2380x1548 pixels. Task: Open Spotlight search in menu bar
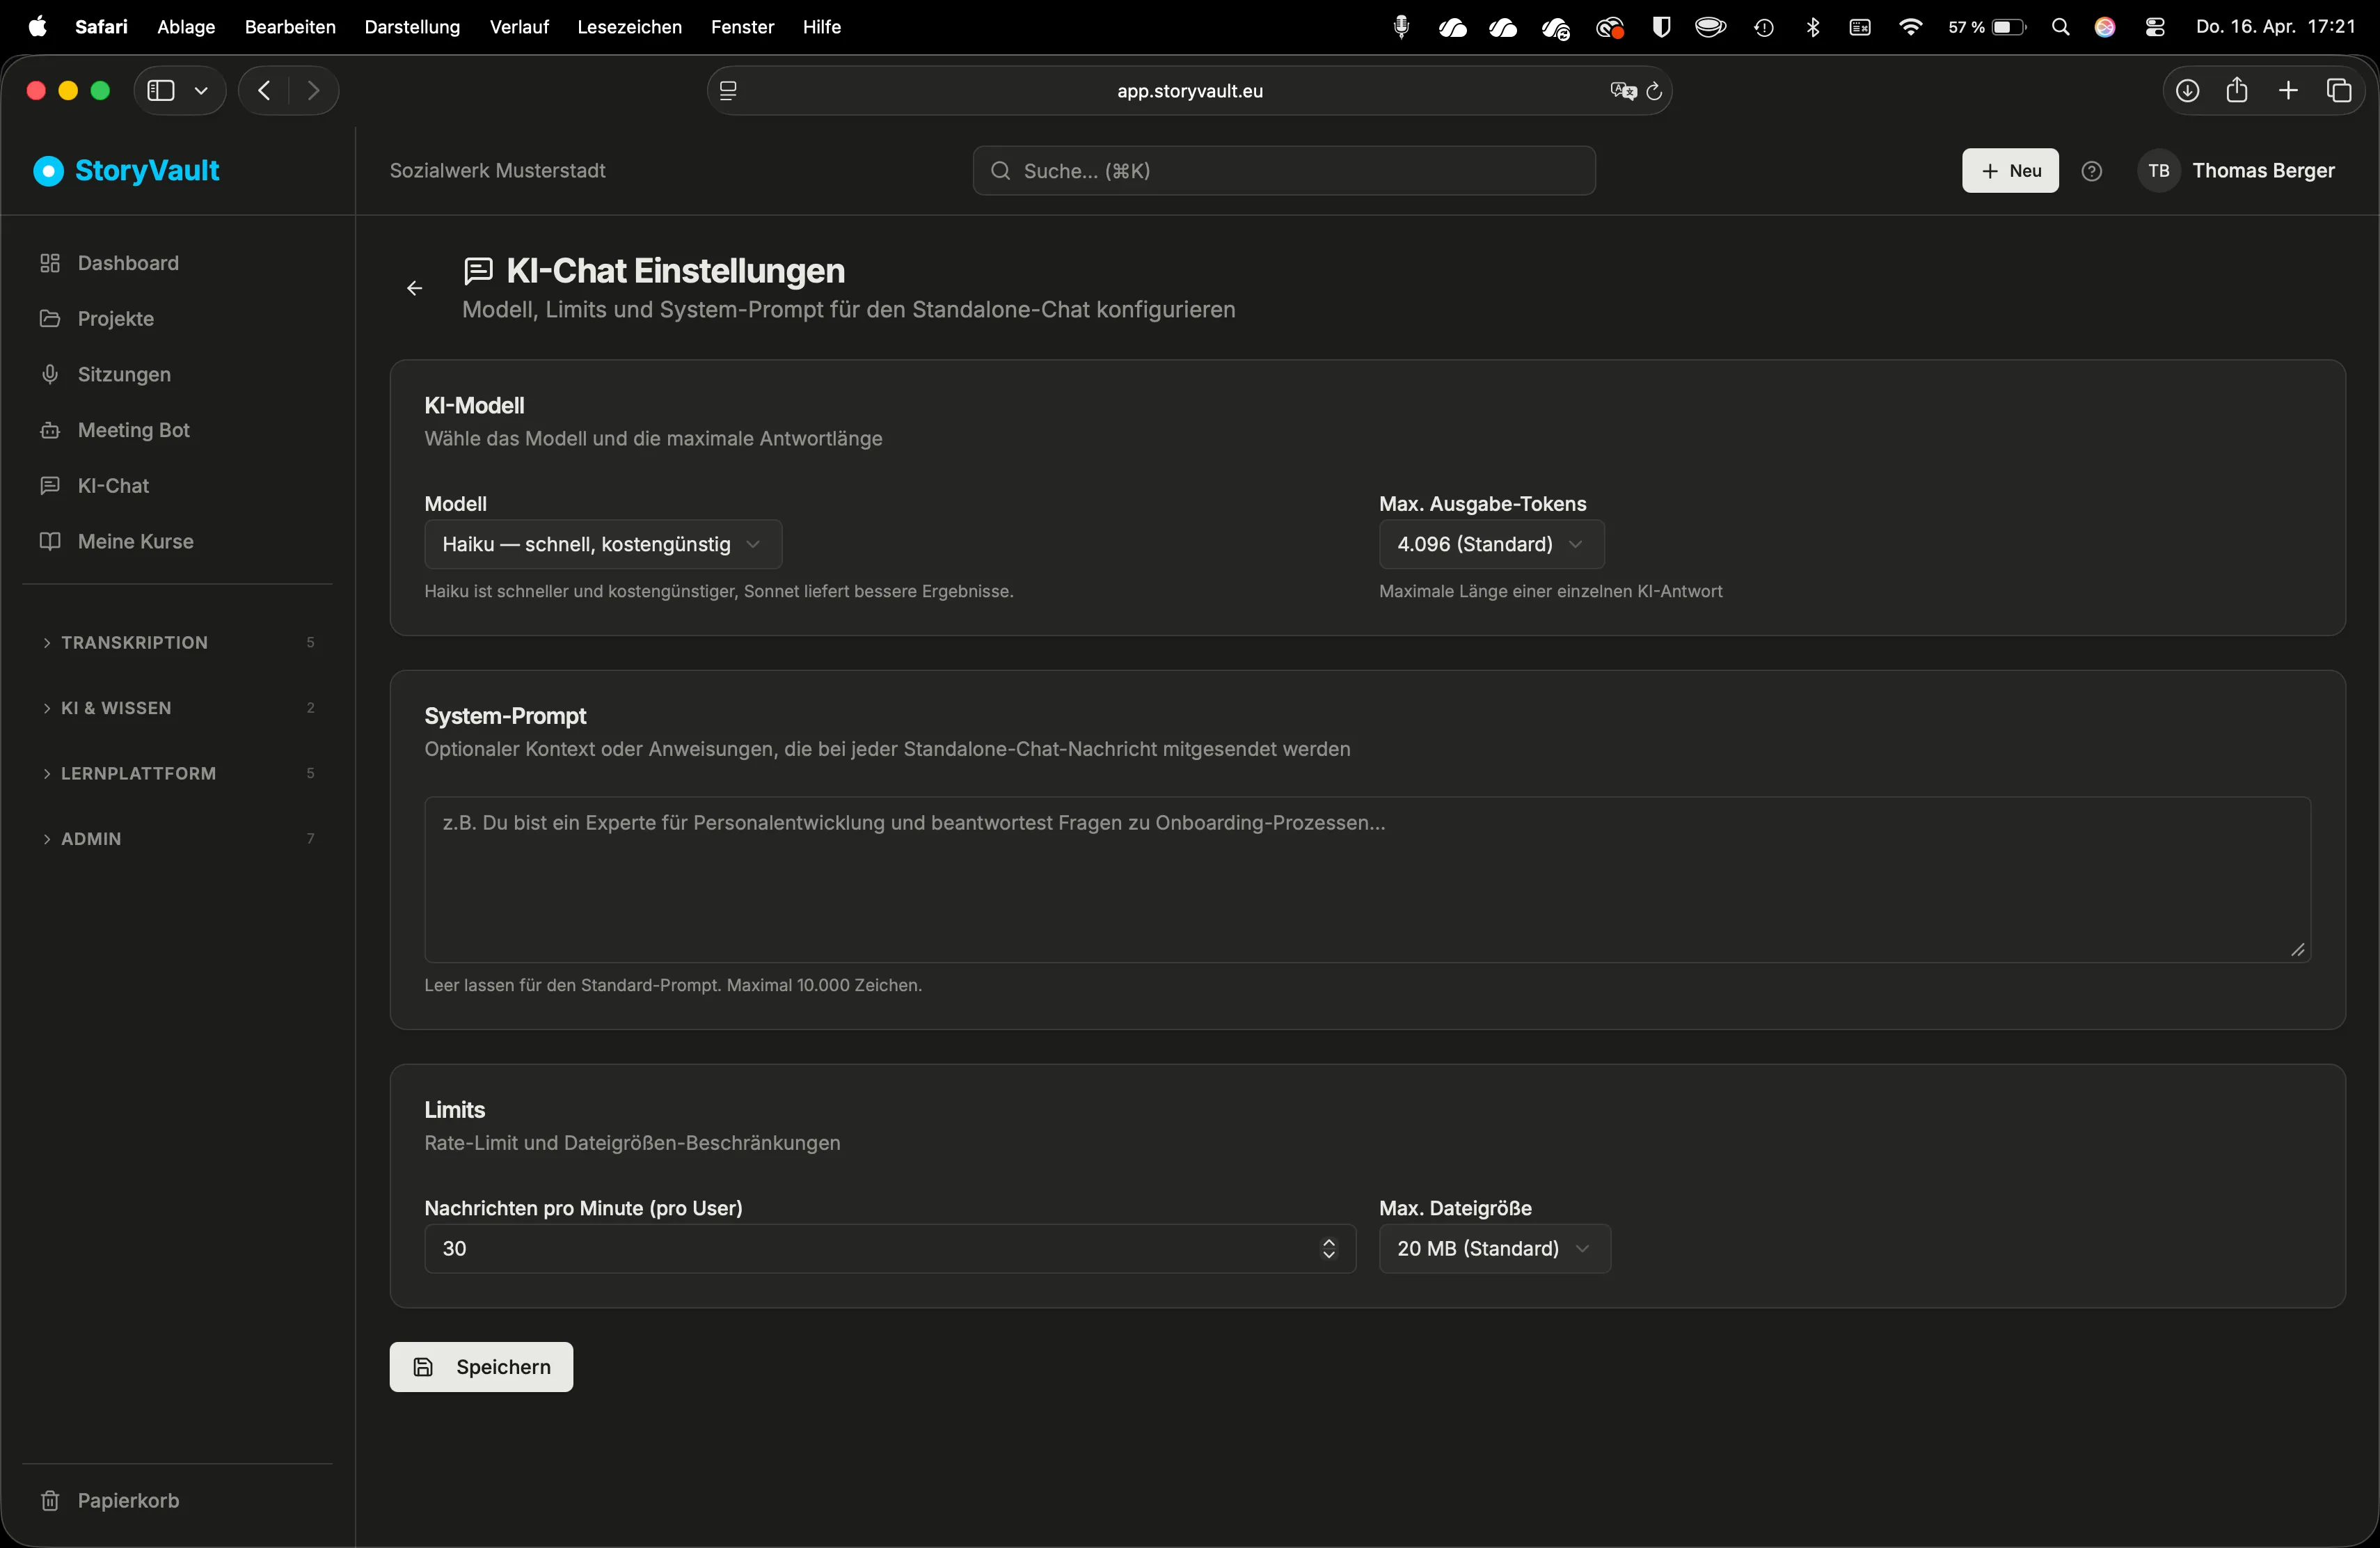(x=2060, y=27)
